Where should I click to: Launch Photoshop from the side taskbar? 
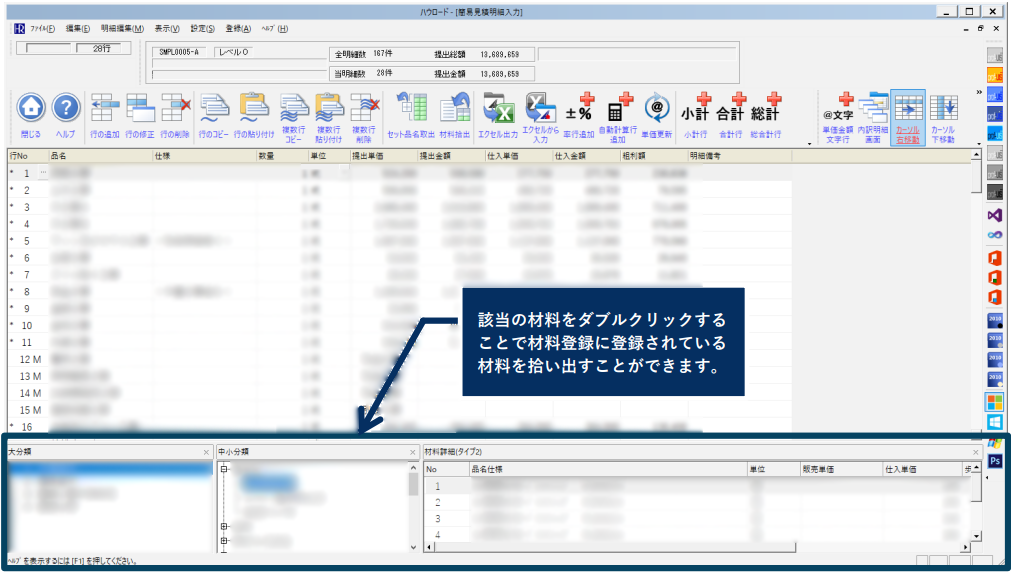click(x=995, y=461)
